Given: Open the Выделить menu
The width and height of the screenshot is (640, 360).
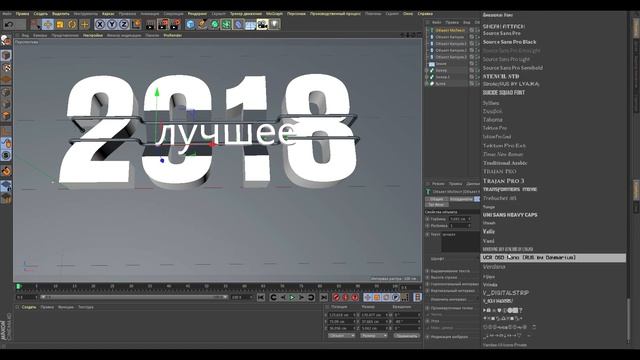Looking at the screenshot, I should click(x=61, y=14).
